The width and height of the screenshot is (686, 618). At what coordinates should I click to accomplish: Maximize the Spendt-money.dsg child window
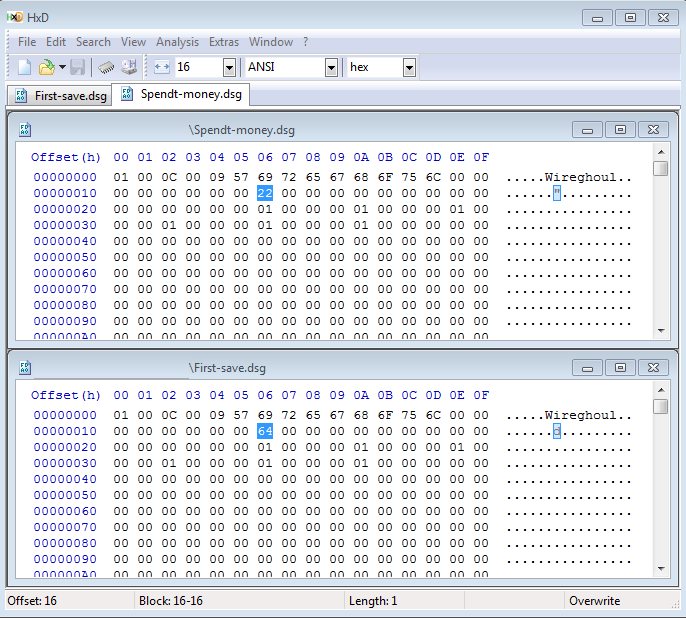tap(620, 130)
